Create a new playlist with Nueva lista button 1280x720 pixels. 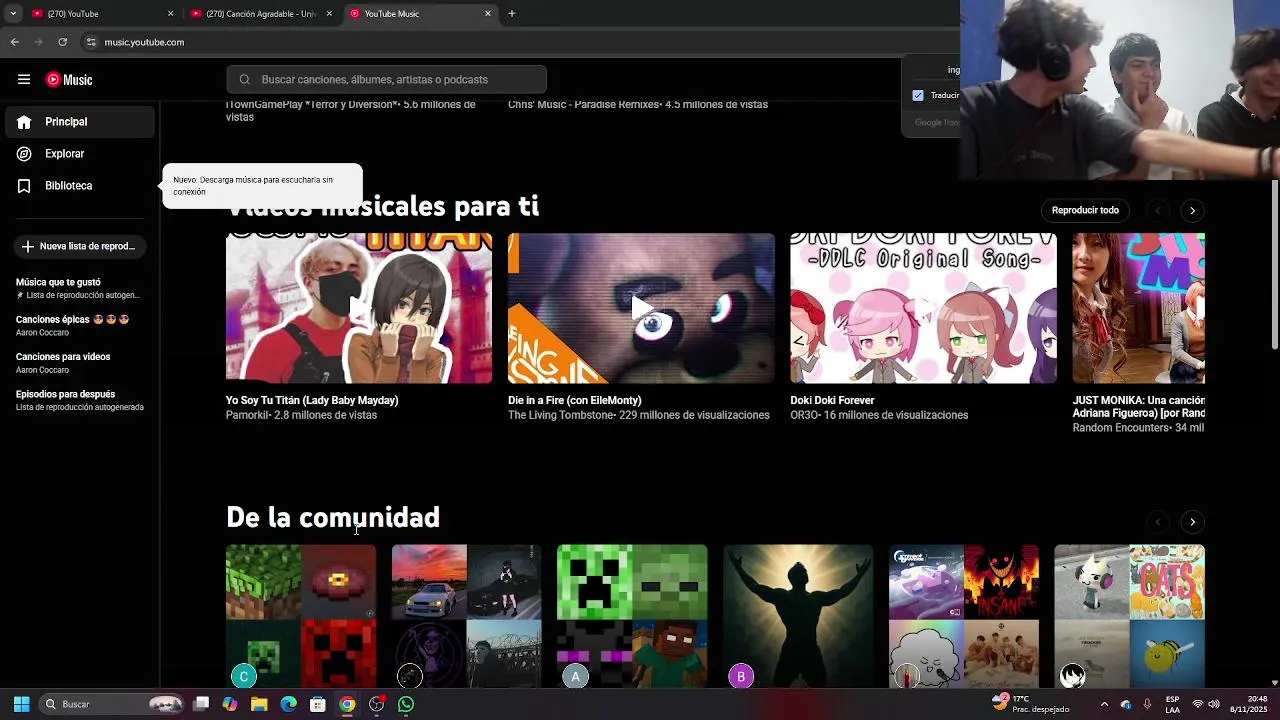[x=80, y=246]
